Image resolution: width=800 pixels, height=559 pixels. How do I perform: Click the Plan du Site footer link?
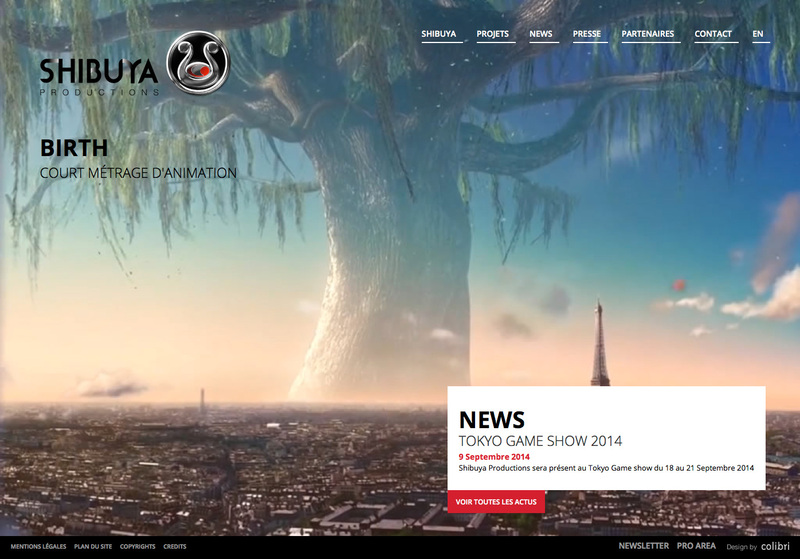[93, 547]
